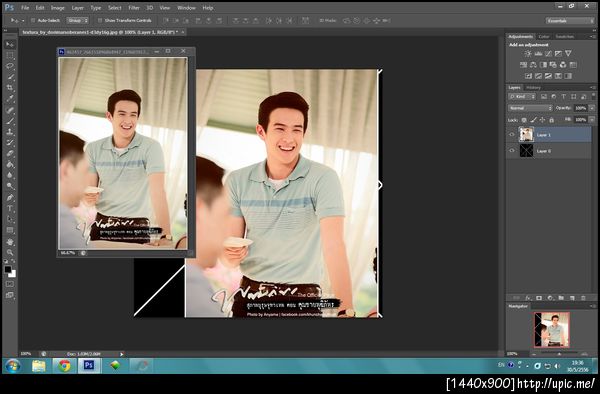Open the layer Kind filter dropdown
This screenshot has width=600, height=394.
[x=522, y=97]
